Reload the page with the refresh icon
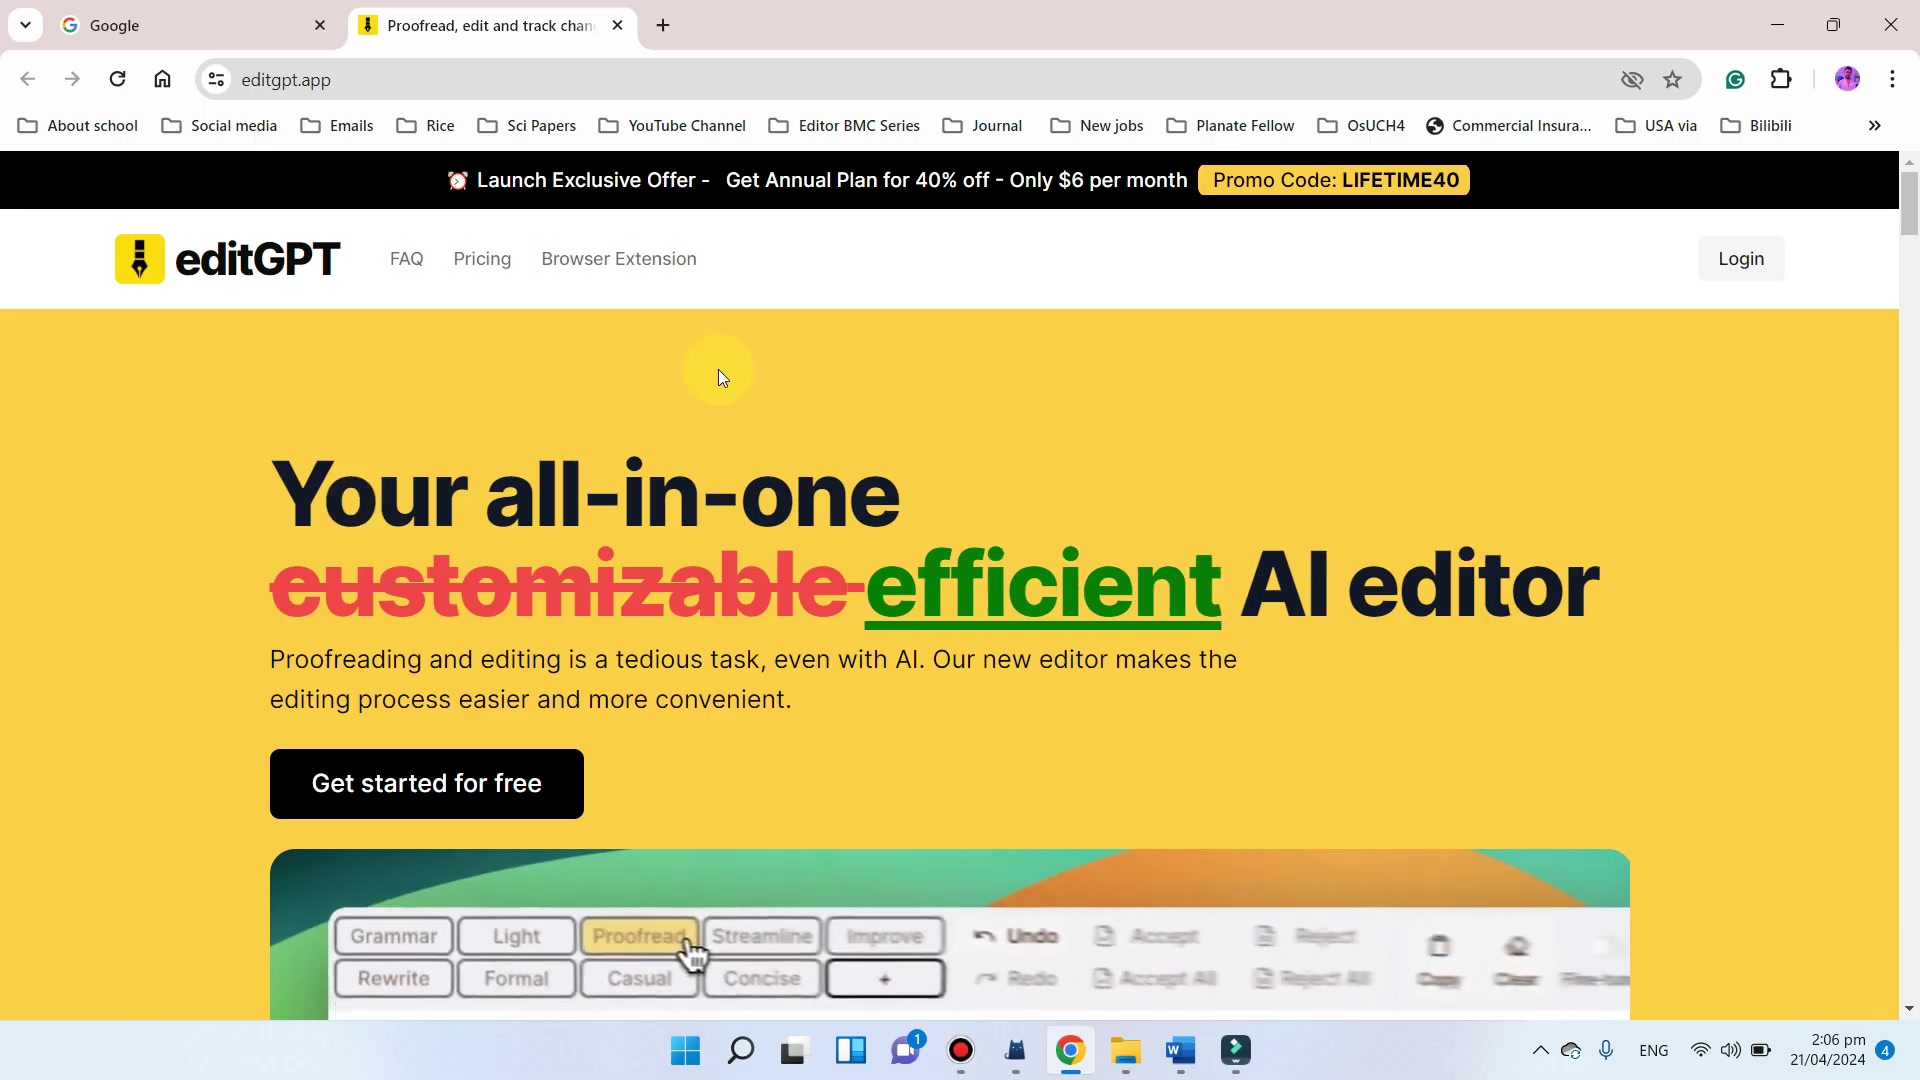 tap(117, 79)
